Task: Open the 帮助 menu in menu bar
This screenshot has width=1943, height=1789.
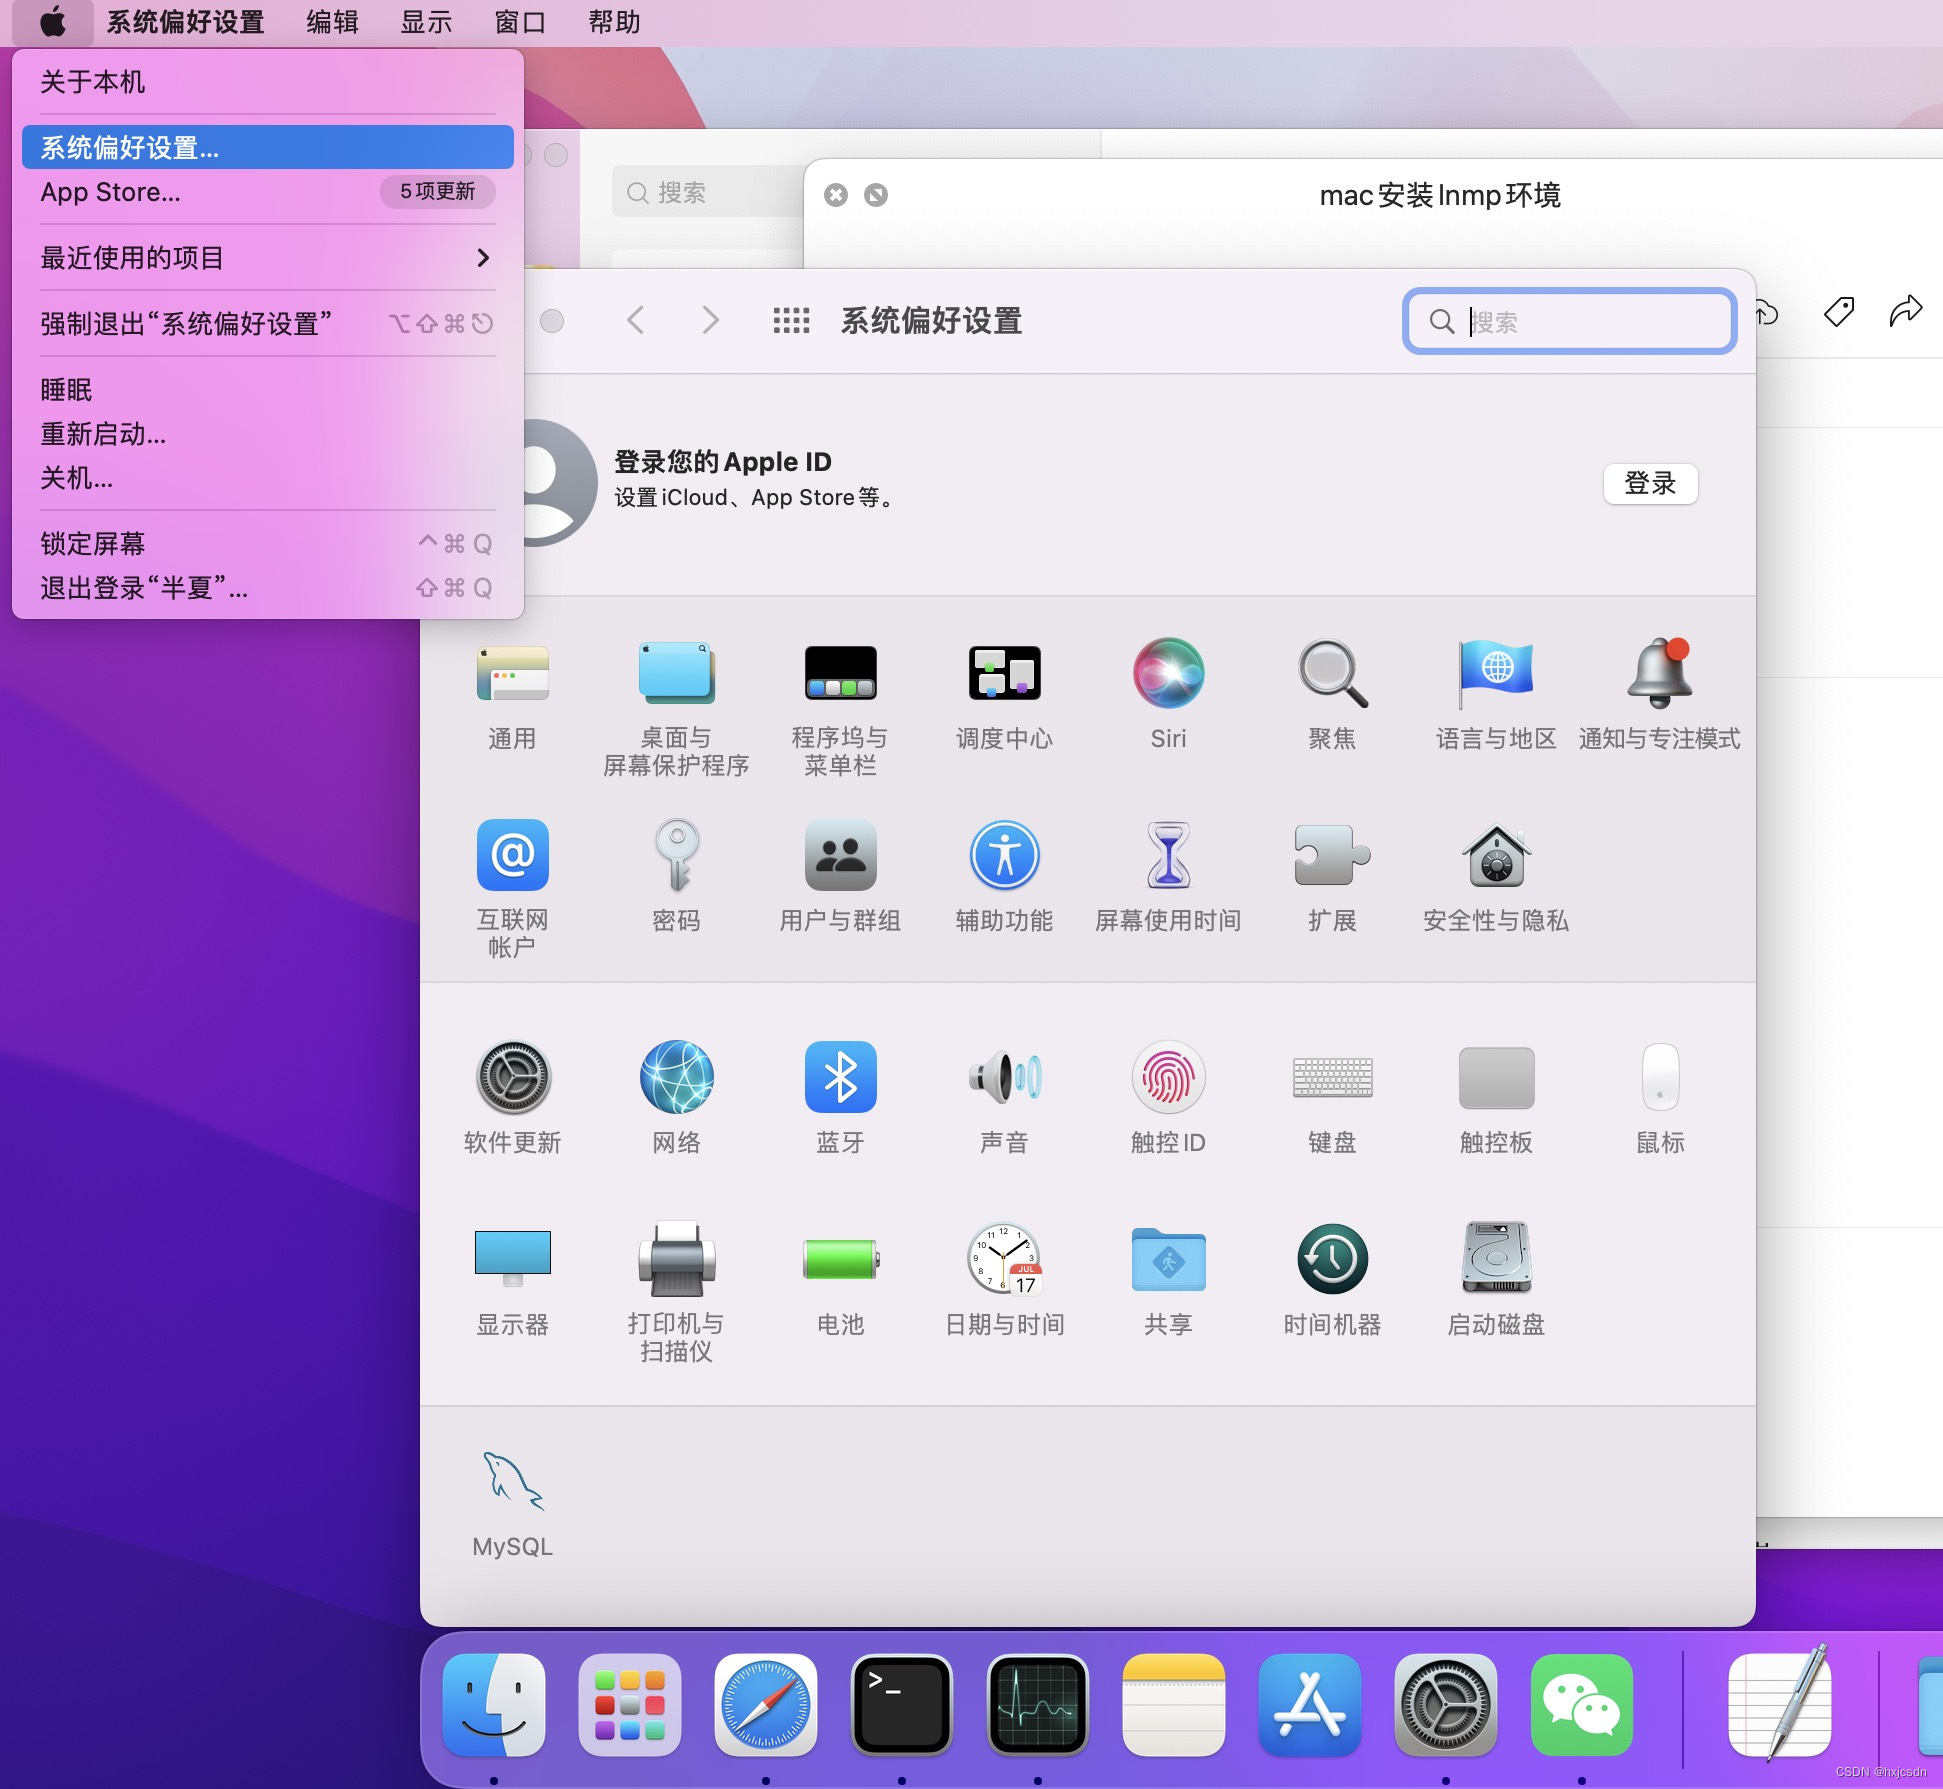Action: [613, 22]
